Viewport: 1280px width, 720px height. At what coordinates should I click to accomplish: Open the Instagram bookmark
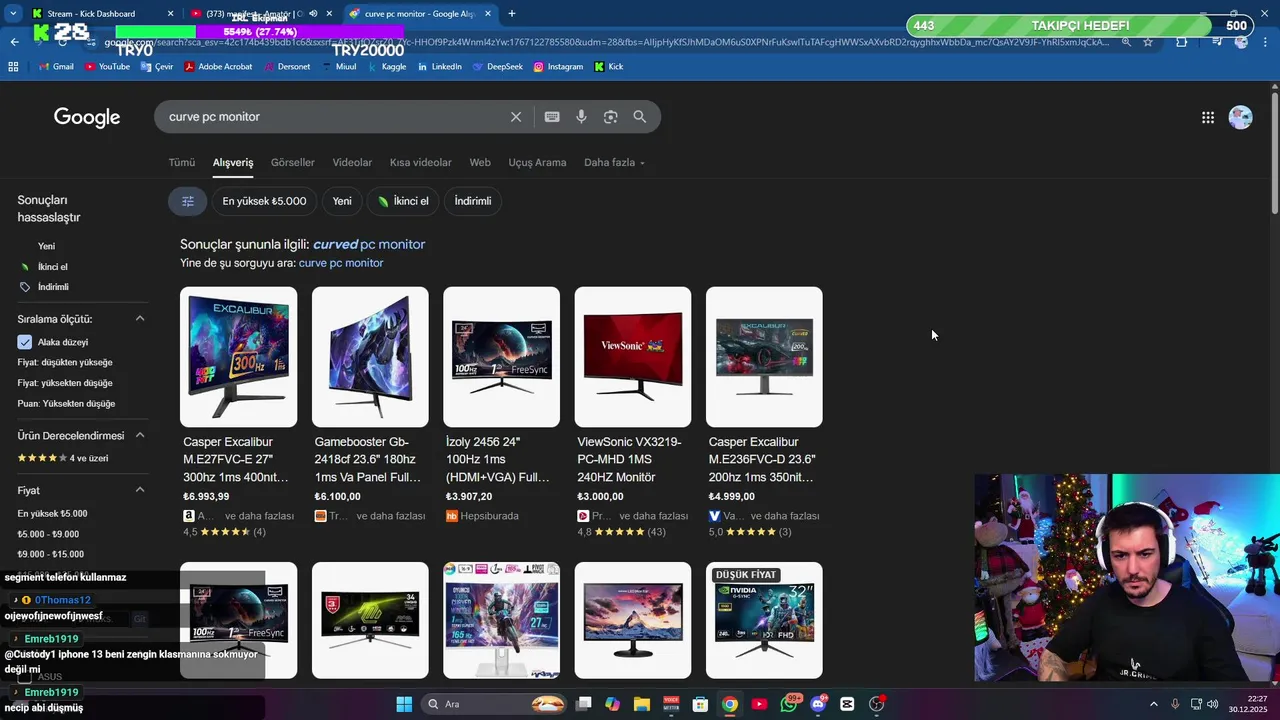tap(558, 66)
